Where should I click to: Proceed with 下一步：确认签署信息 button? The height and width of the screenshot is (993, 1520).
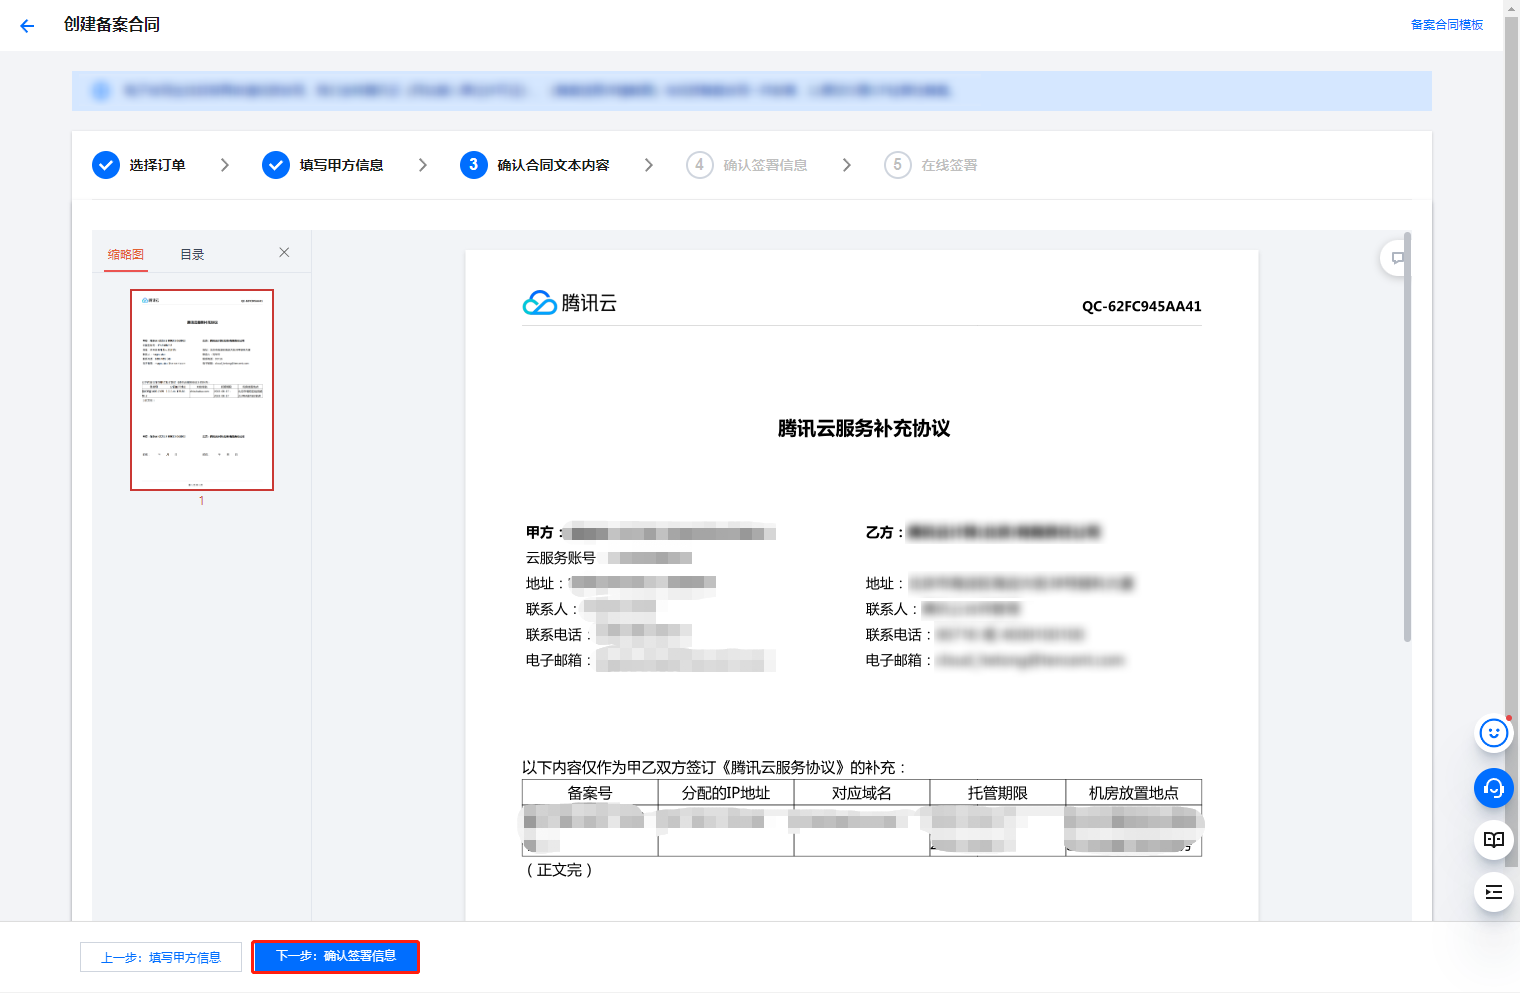[336, 956]
